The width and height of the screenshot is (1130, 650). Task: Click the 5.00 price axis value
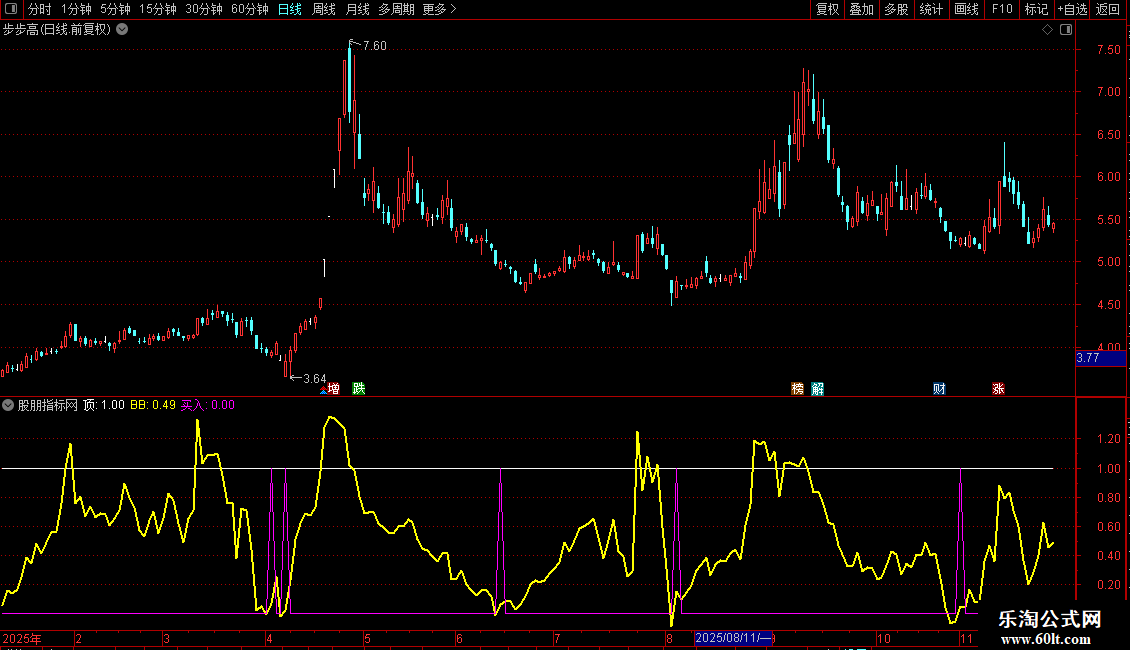[1108, 262]
